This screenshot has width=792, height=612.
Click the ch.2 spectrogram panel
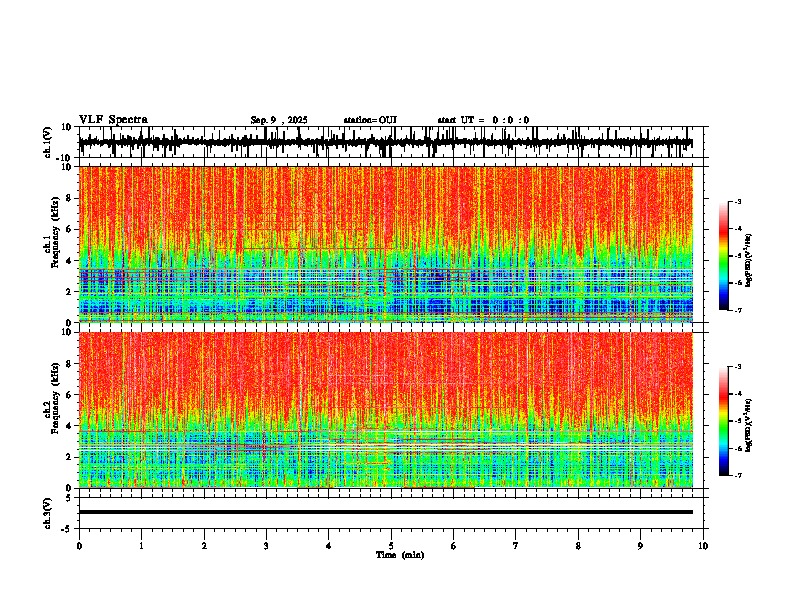click(x=386, y=410)
